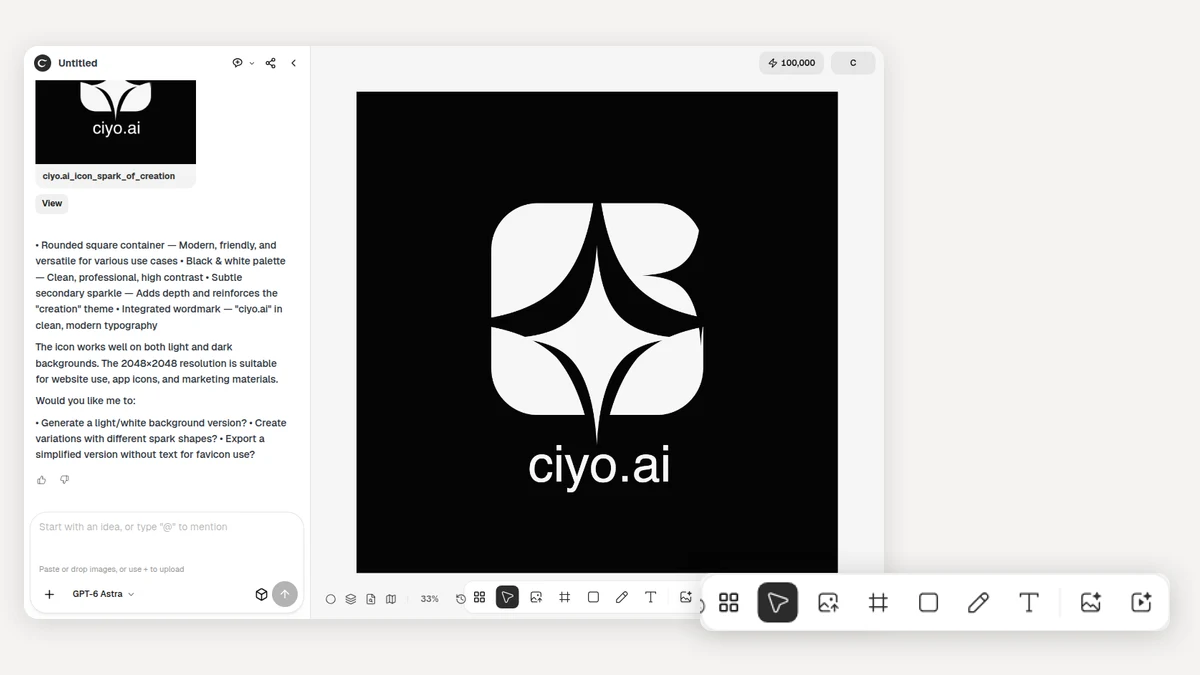Give the response a thumbs up

(42, 480)
